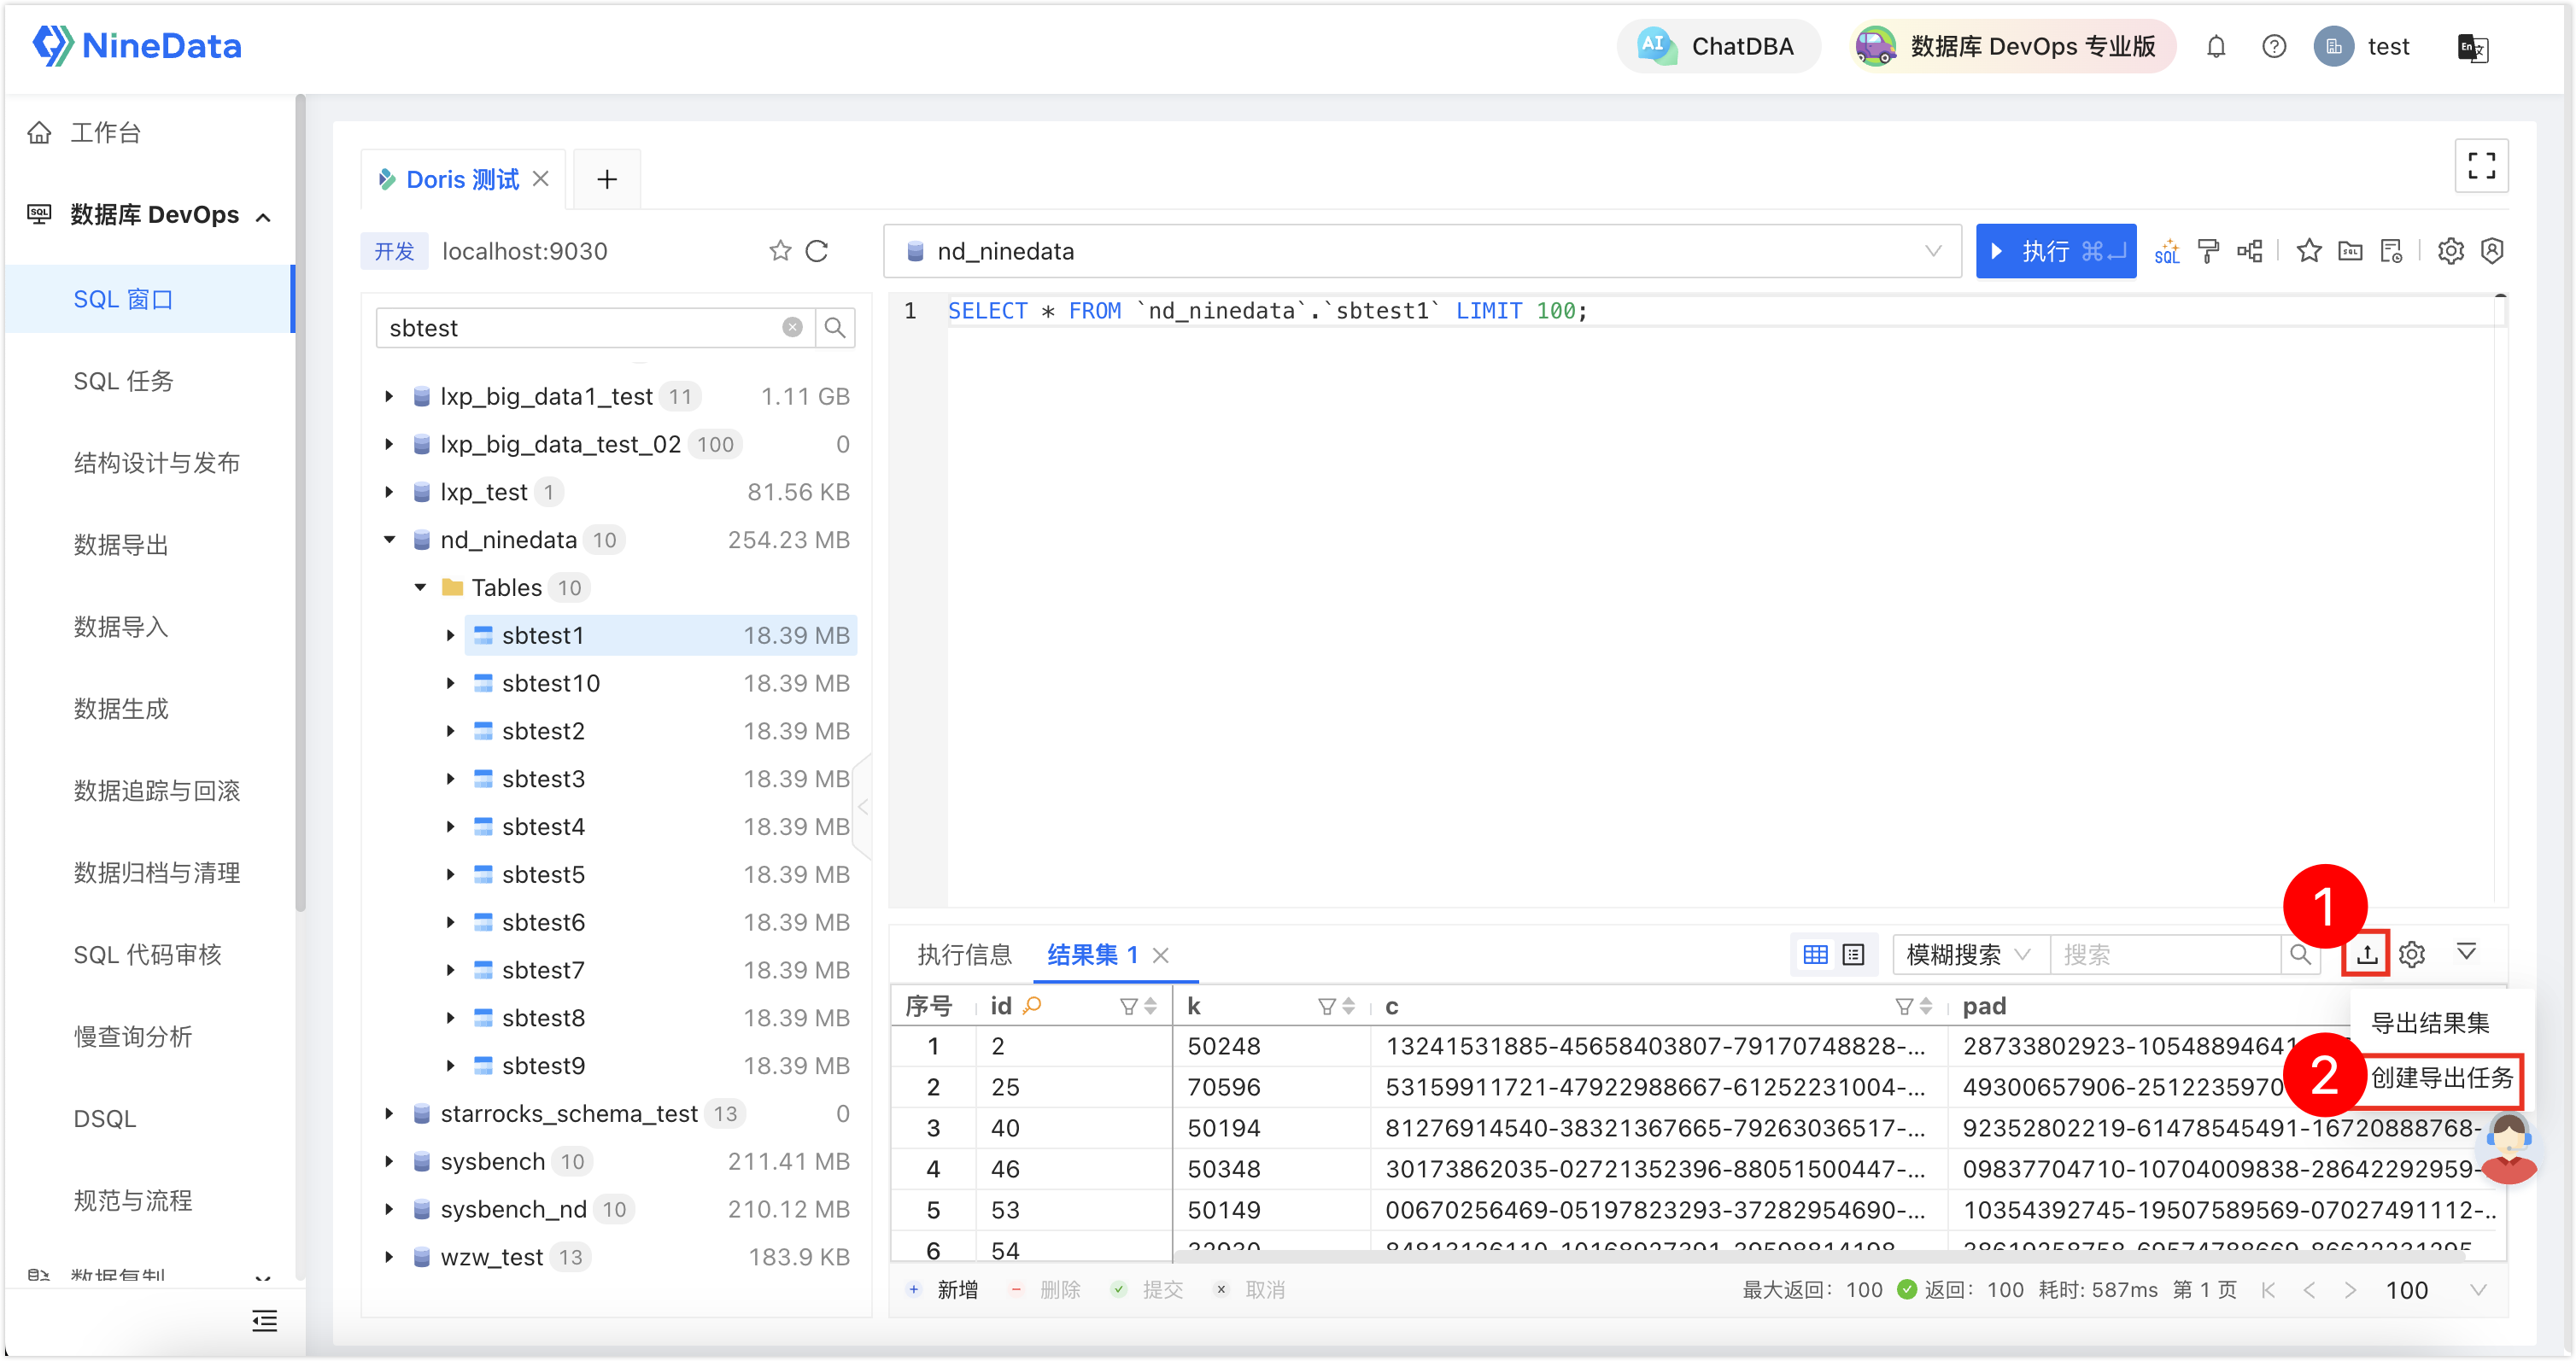Open the security shield icon
This screenshot has height=1361, width=2576.
(x=2492, y=251)
